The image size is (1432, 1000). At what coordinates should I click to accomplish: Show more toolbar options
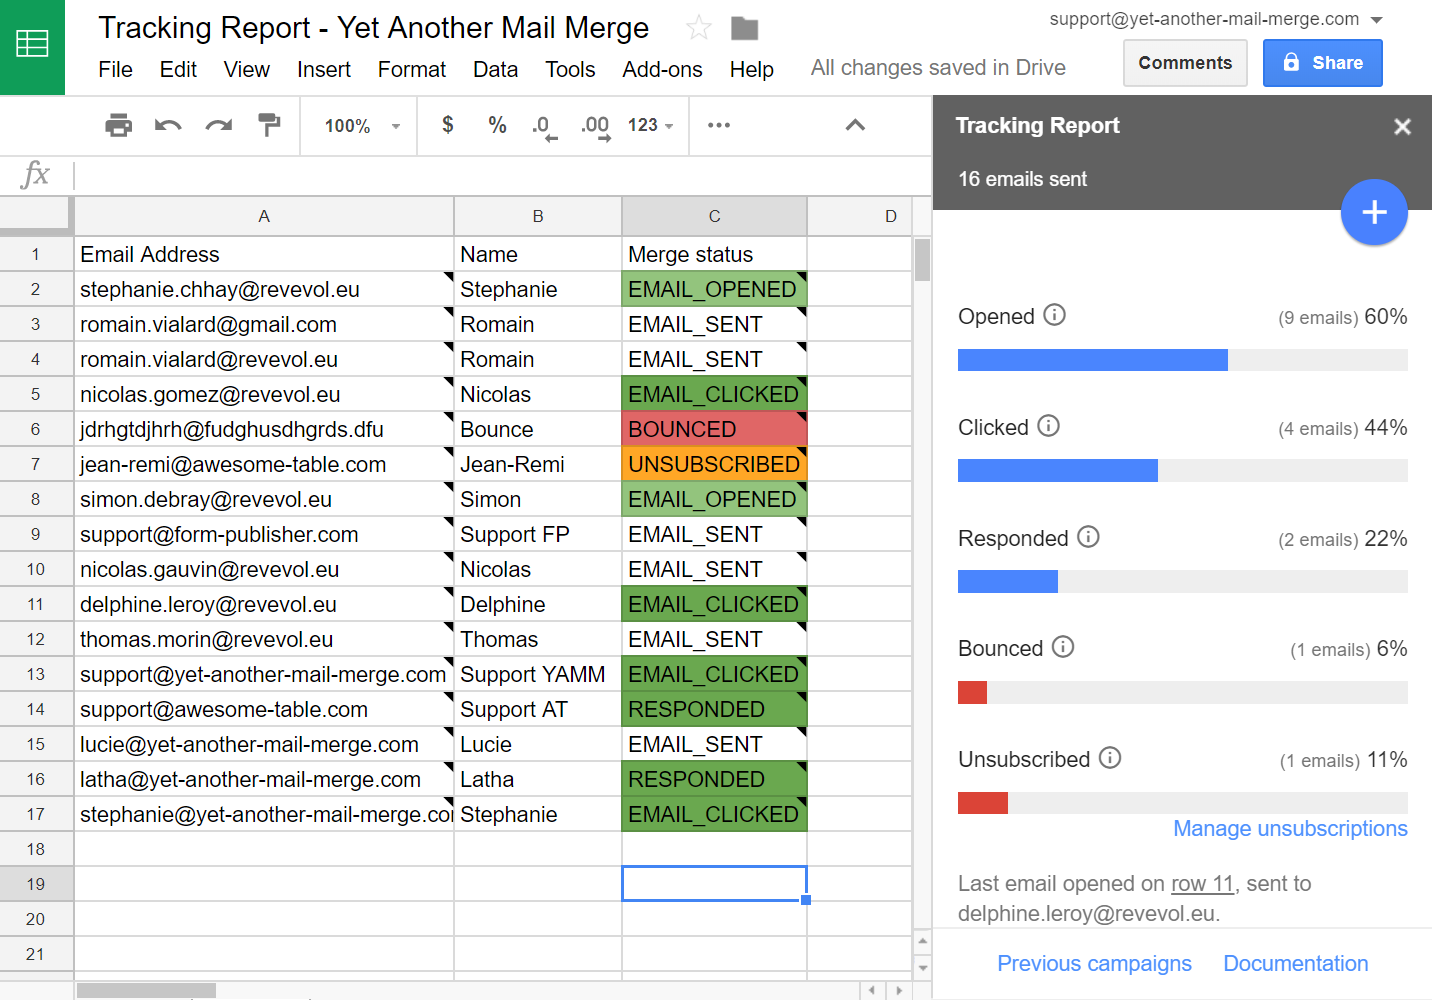pos(719,125)
